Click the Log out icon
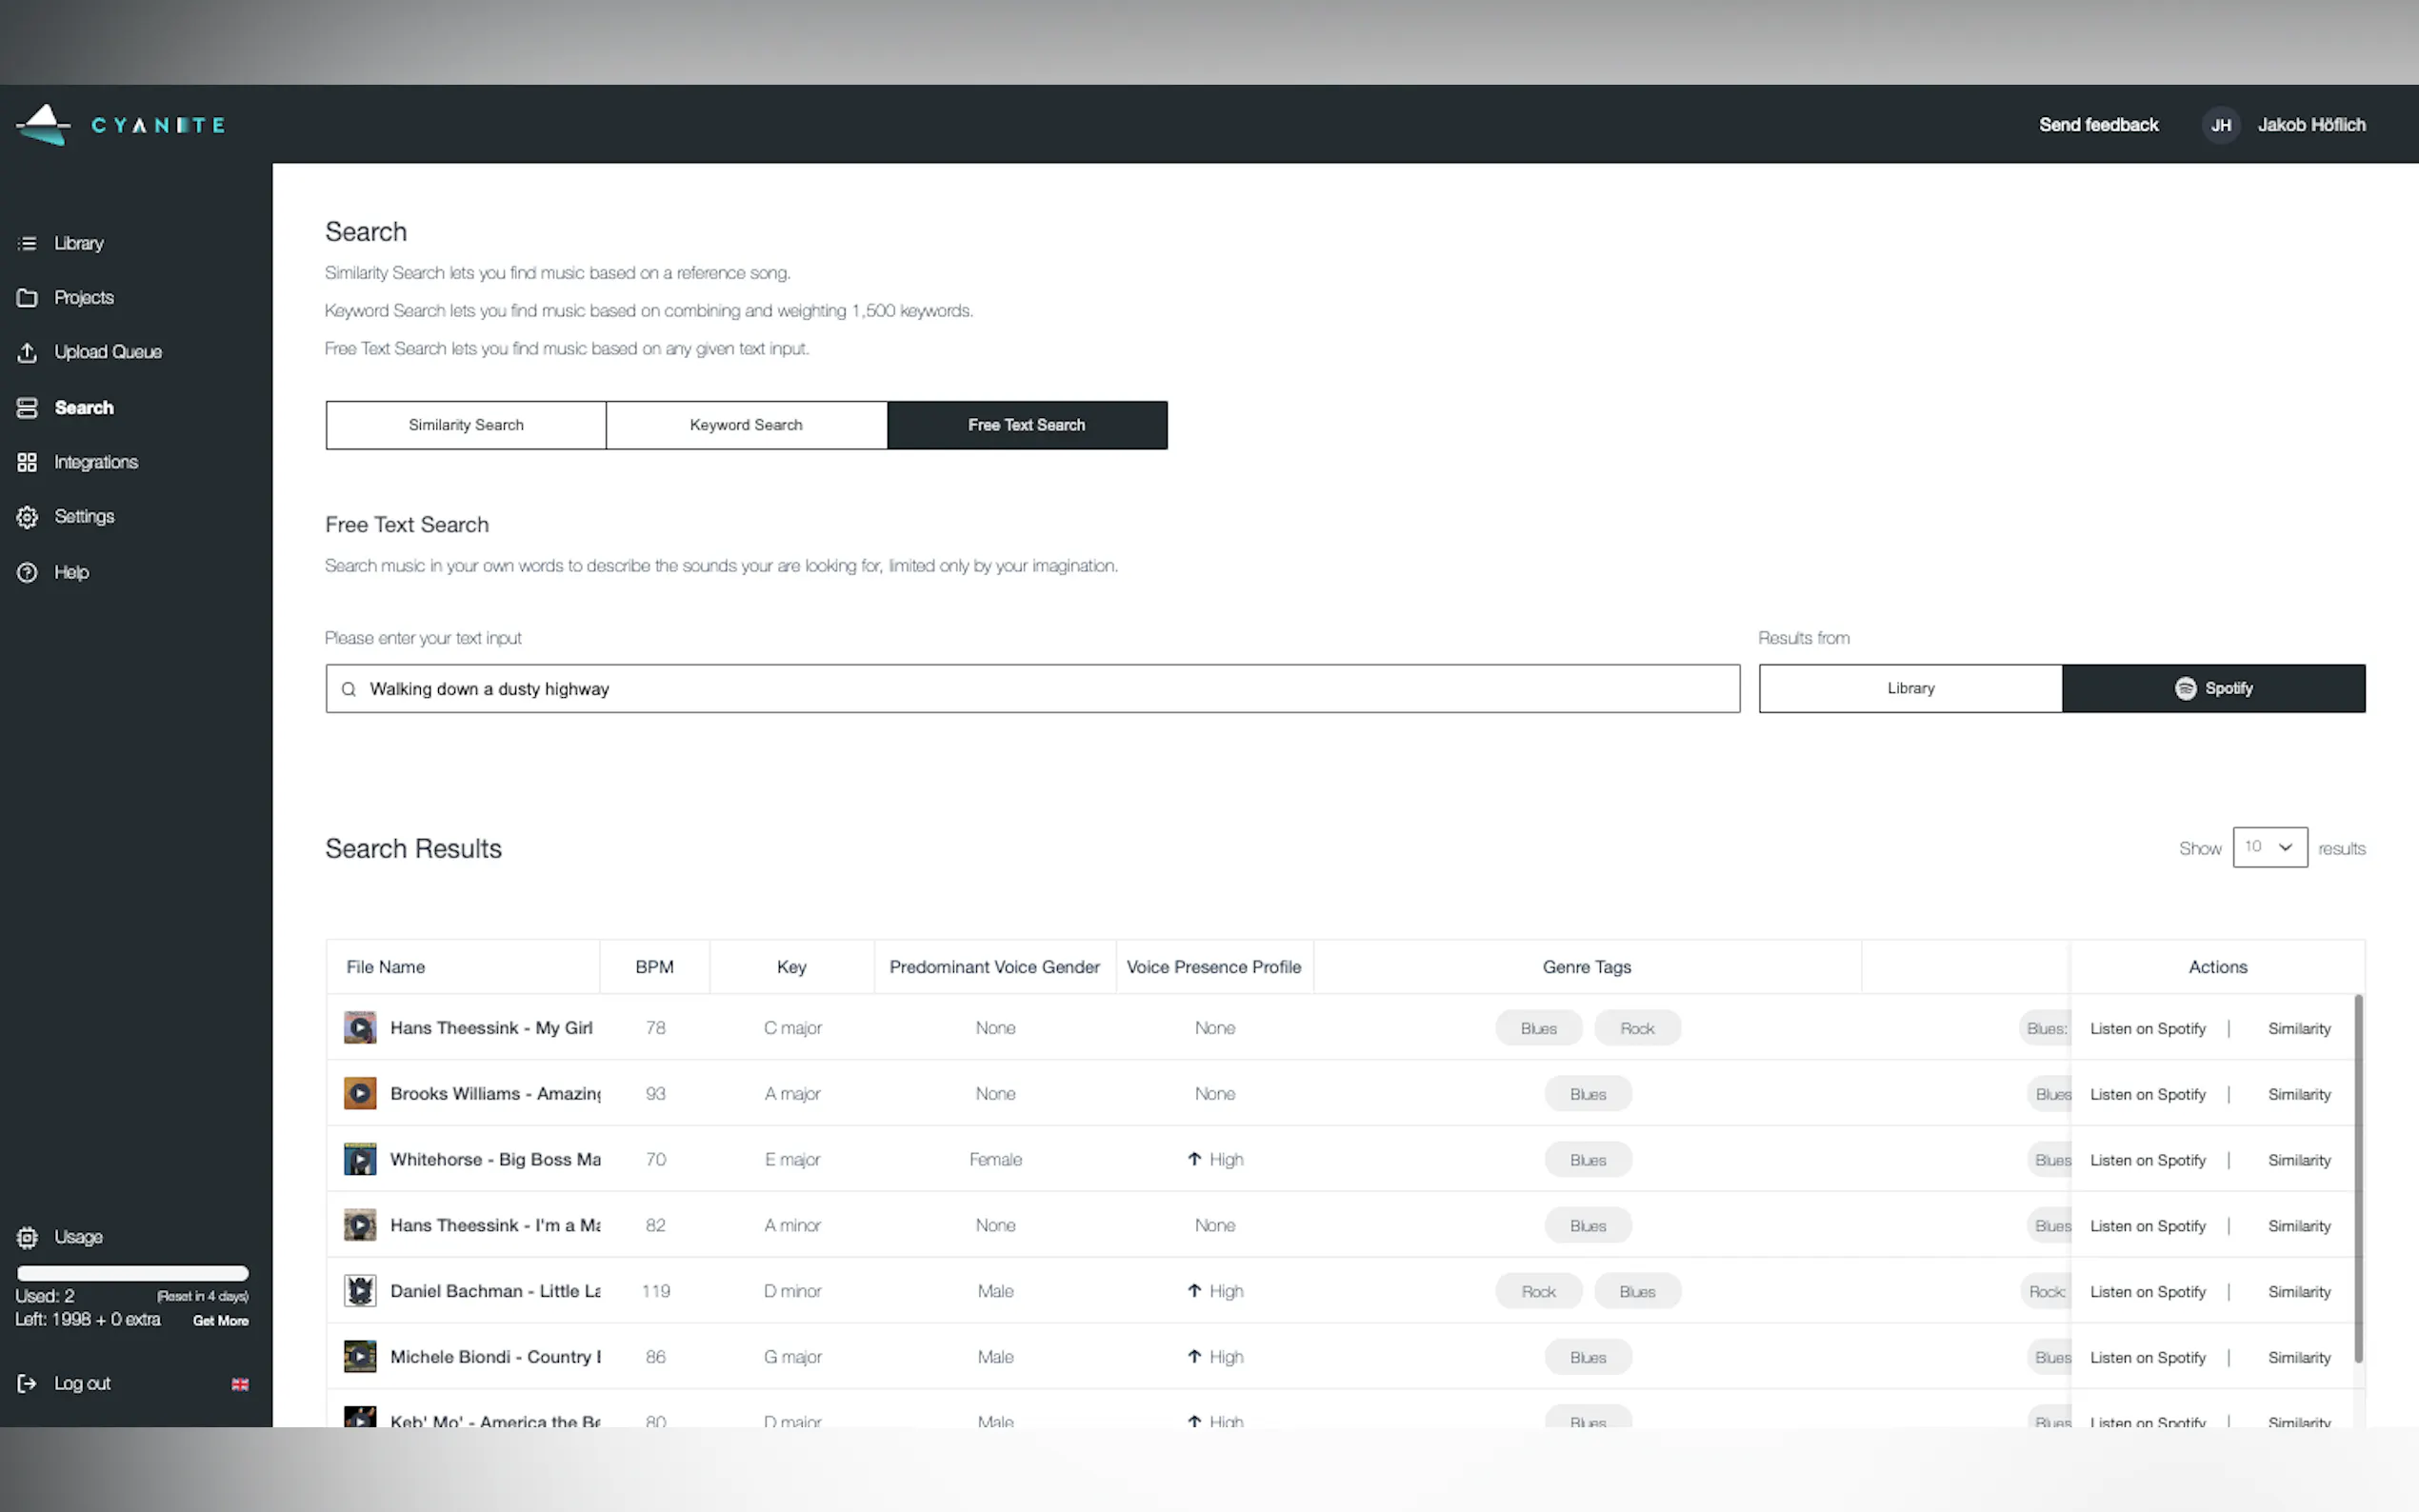Viewport: 2419px width, 1512px height. 27,1383
